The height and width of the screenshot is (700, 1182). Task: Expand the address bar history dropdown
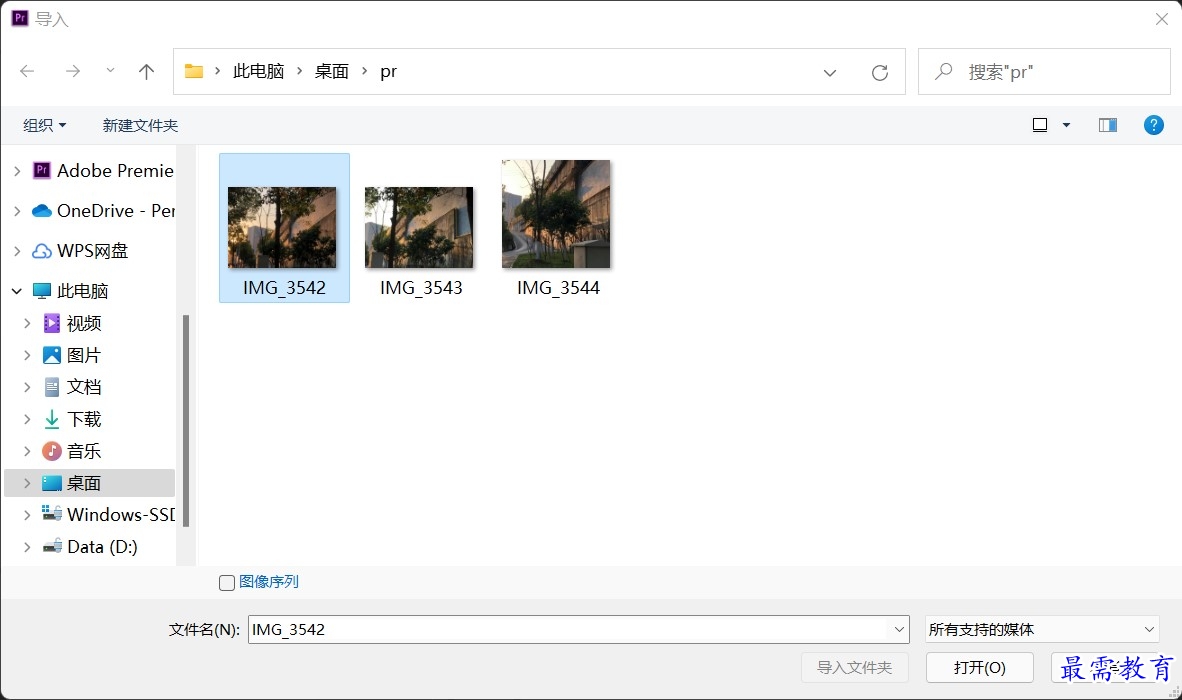[830, 72]
